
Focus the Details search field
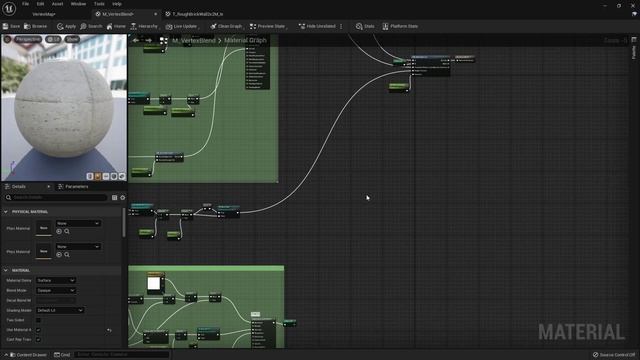tap(56, 197)
